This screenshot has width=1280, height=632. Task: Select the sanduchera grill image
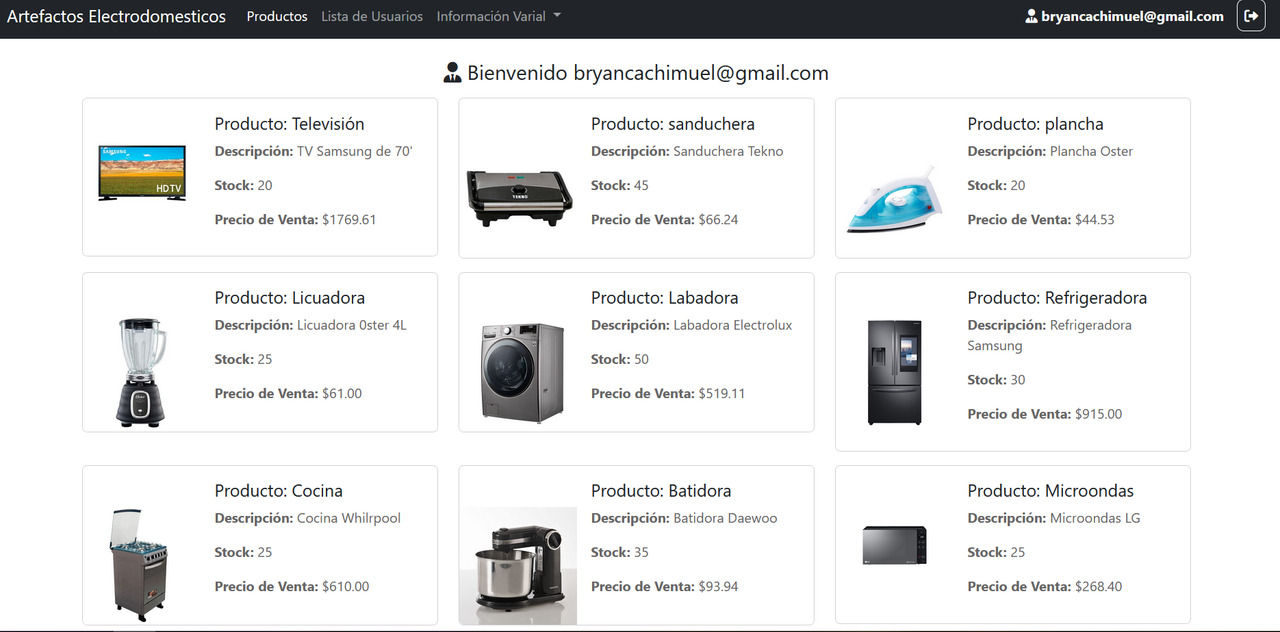pyautogui.click(x=519, y=198)
